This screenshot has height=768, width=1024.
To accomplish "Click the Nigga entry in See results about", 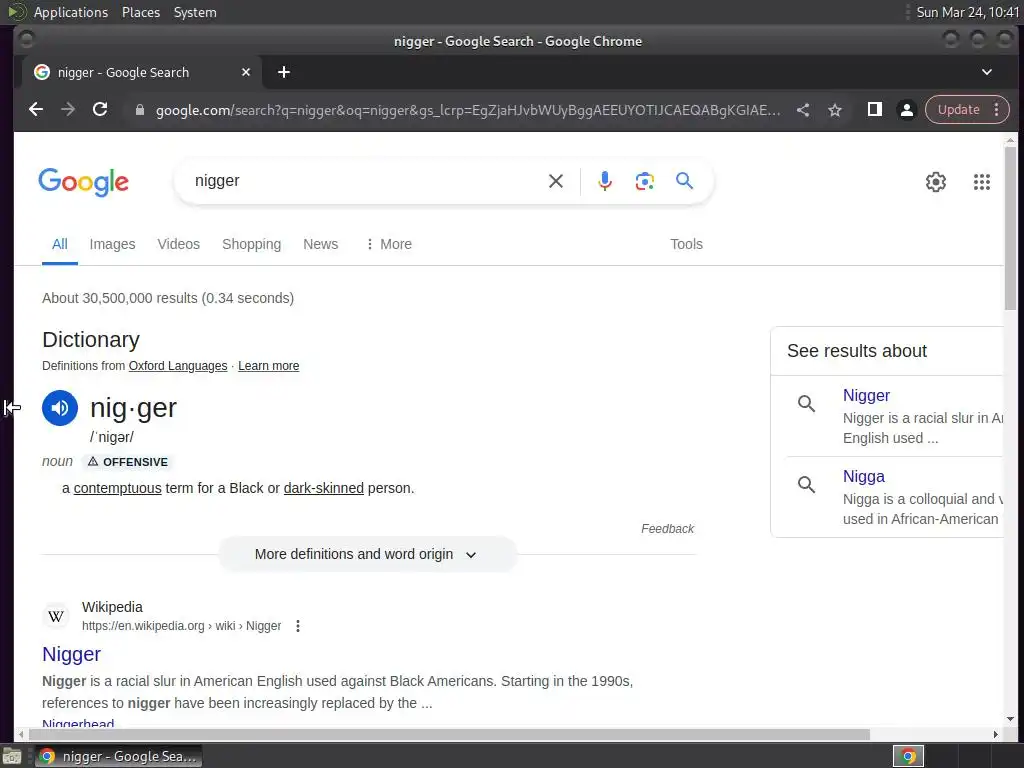I will pyautogui.click(x=863, y=477).
